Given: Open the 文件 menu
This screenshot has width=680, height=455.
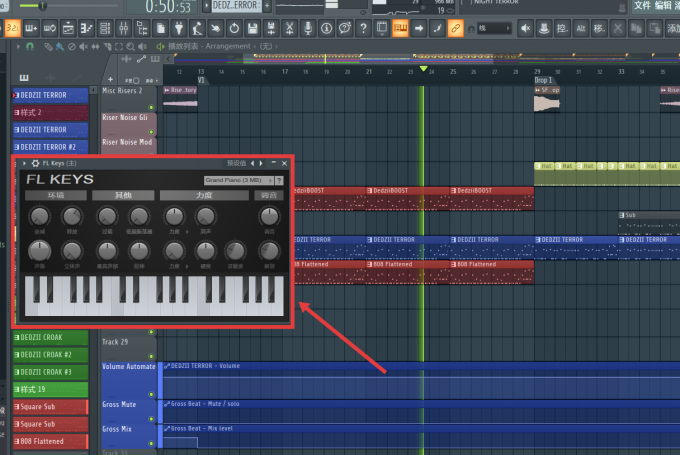Looking at the screenshot, I should tap(642, 5).
